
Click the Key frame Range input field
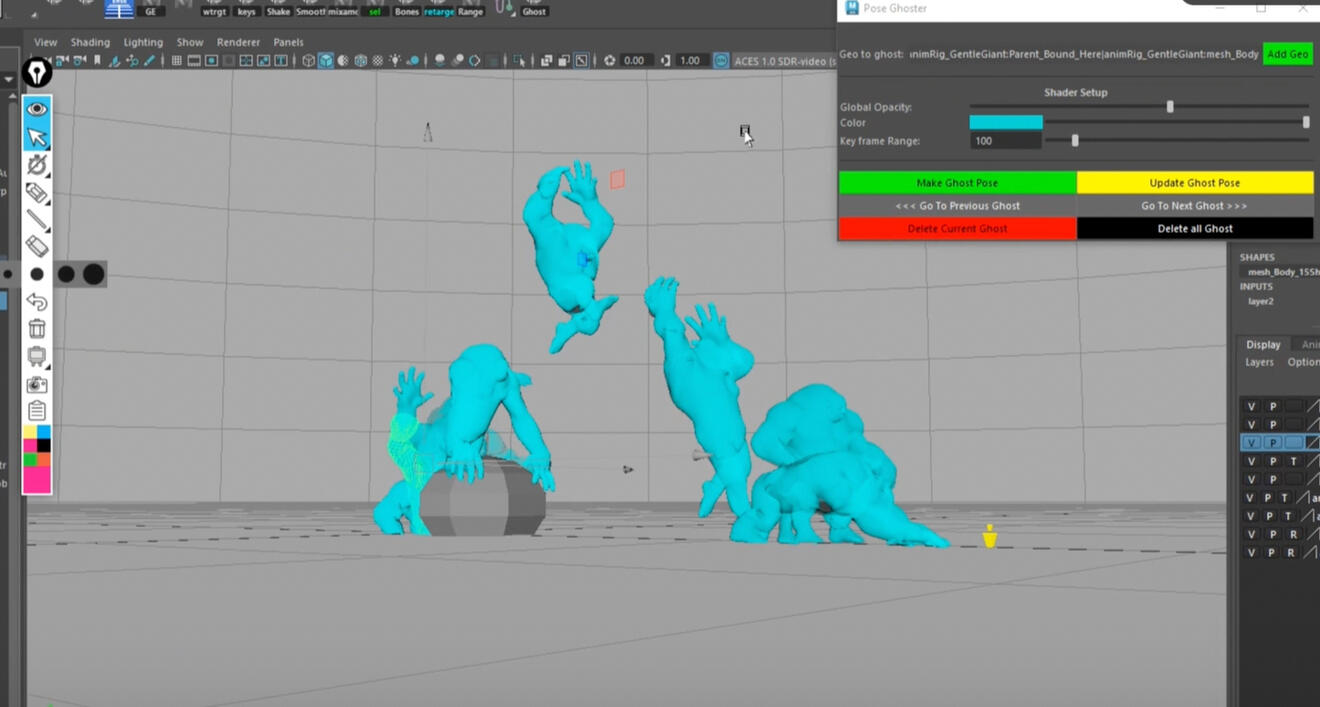pos(1004,141)
